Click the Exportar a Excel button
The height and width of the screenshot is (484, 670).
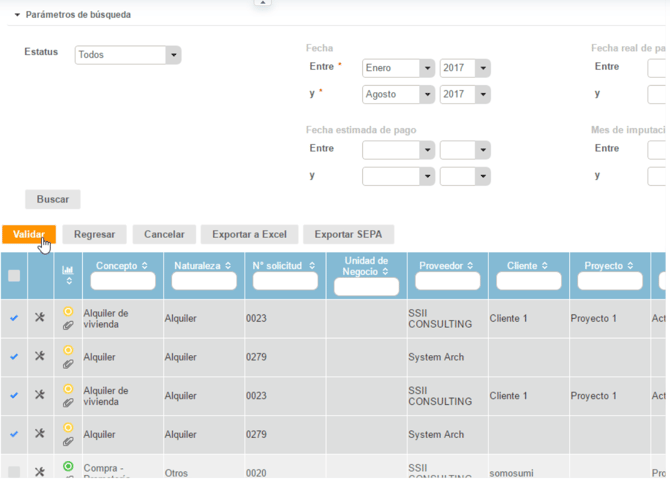pos(249,234)
